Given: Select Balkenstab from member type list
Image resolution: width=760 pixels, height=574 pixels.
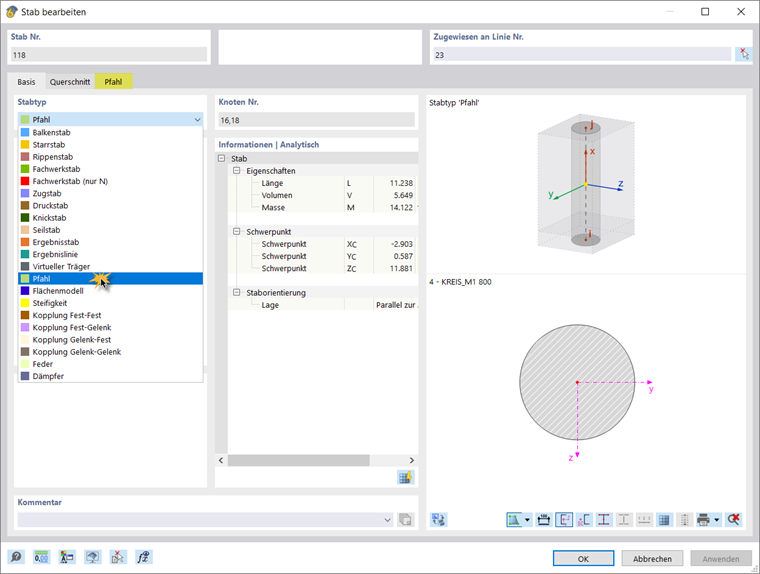Looking at the screenshot, I should click(x=111, y=132).
